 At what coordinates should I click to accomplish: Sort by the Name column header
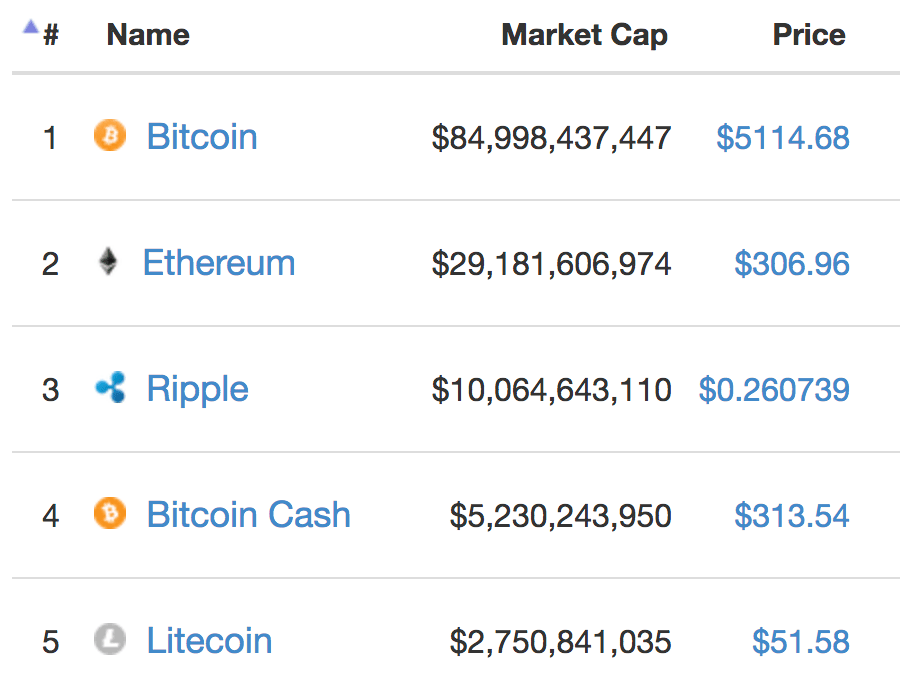[x=148, y=35]
